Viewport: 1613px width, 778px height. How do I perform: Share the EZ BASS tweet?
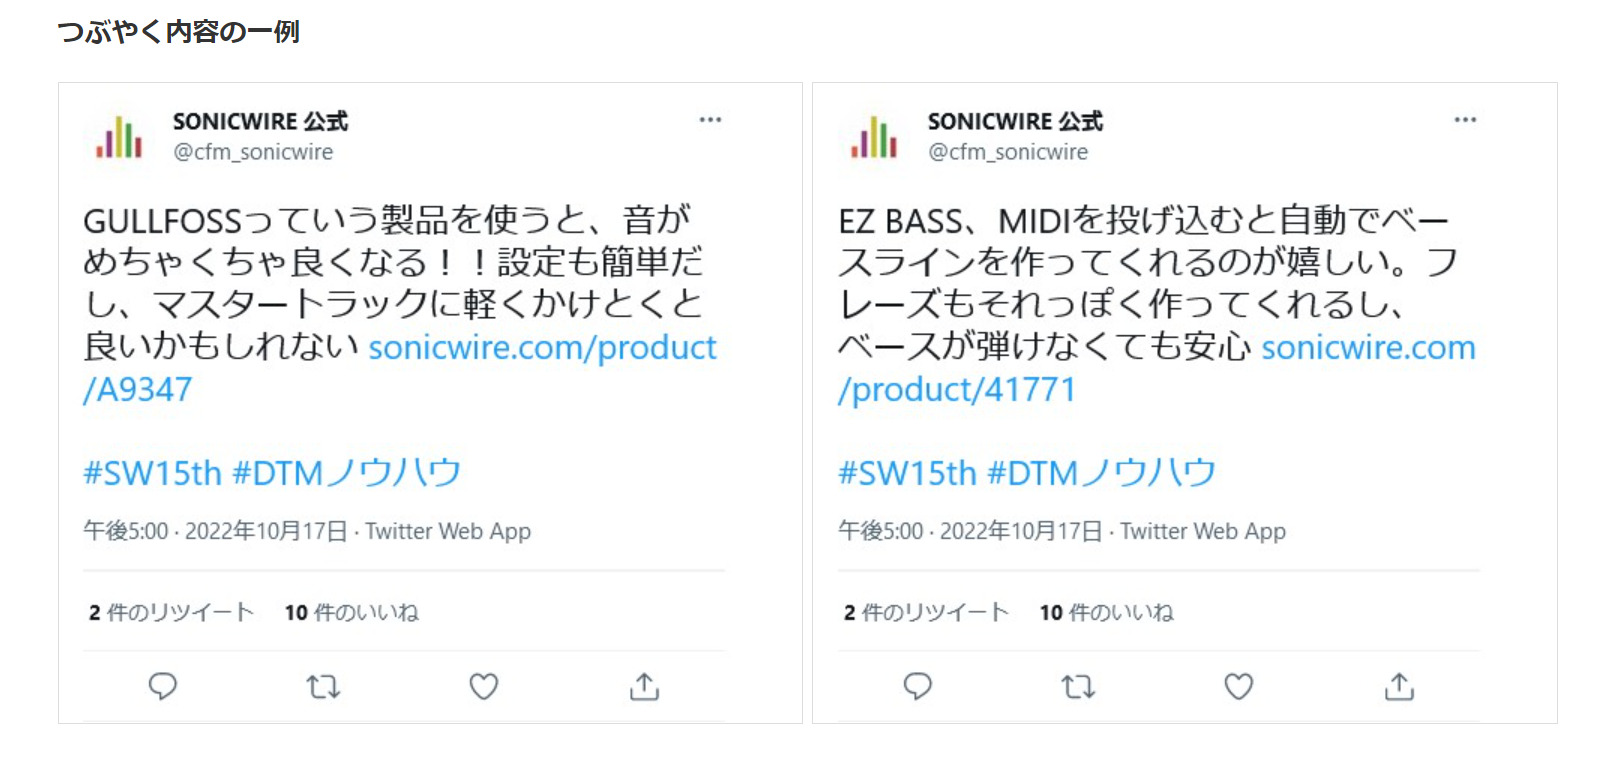pos(1400,686)
